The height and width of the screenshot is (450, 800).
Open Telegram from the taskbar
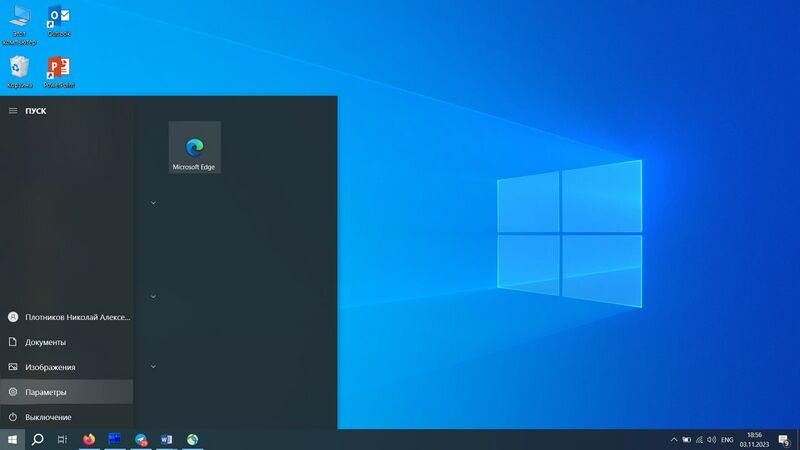pyautogui.click(x=141, y=439)
